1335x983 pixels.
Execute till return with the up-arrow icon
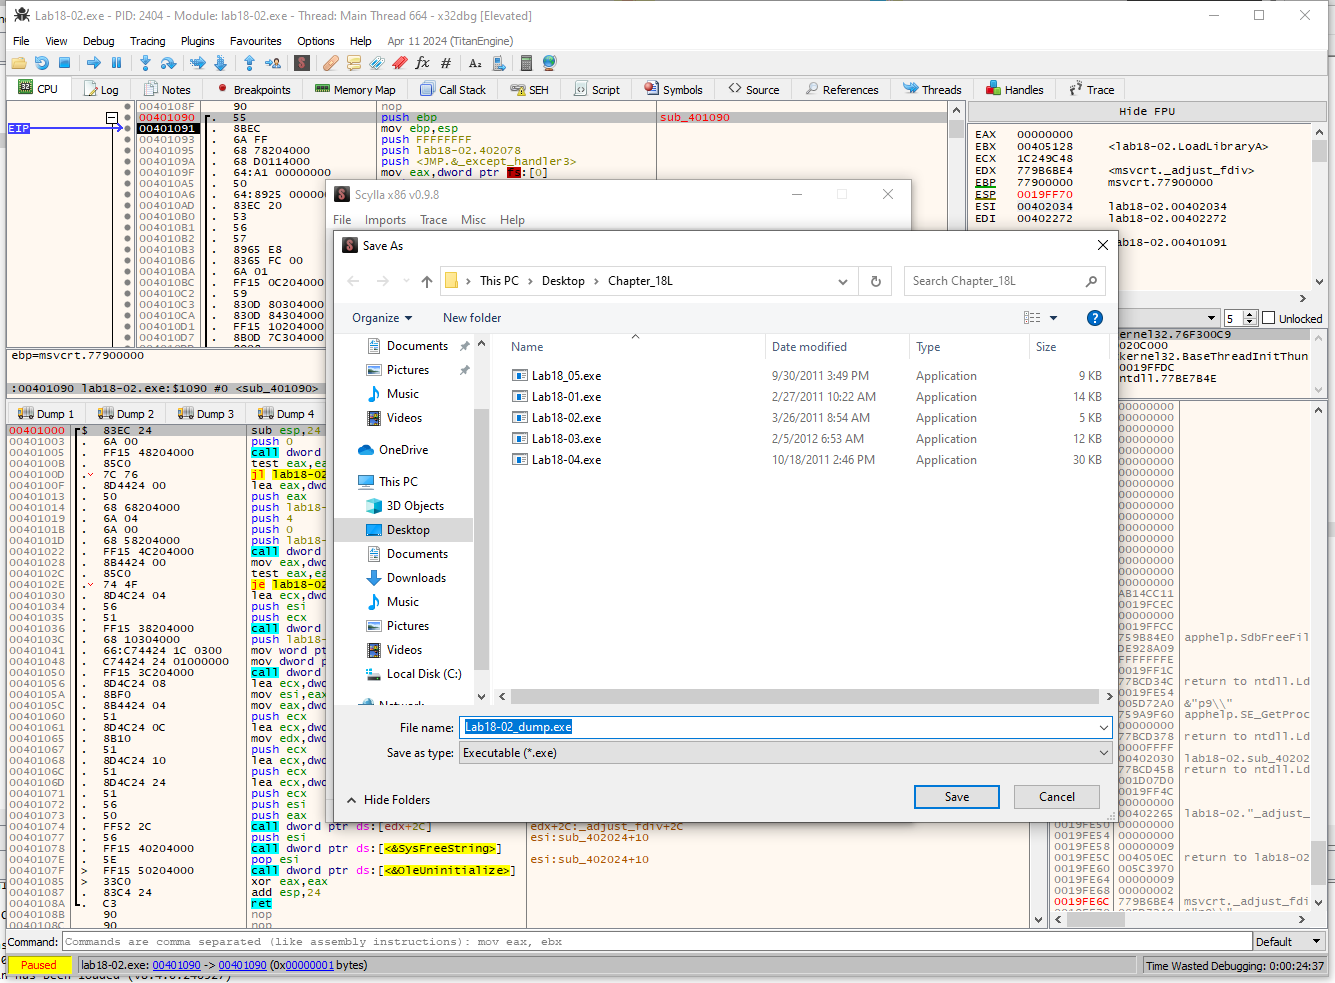click(250, 63)
